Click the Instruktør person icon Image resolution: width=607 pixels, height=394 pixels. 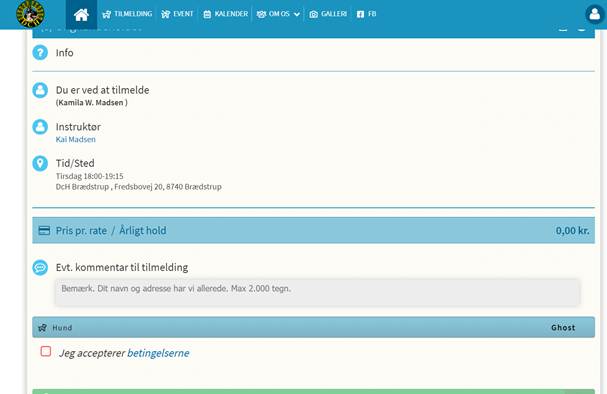(40, 127)
